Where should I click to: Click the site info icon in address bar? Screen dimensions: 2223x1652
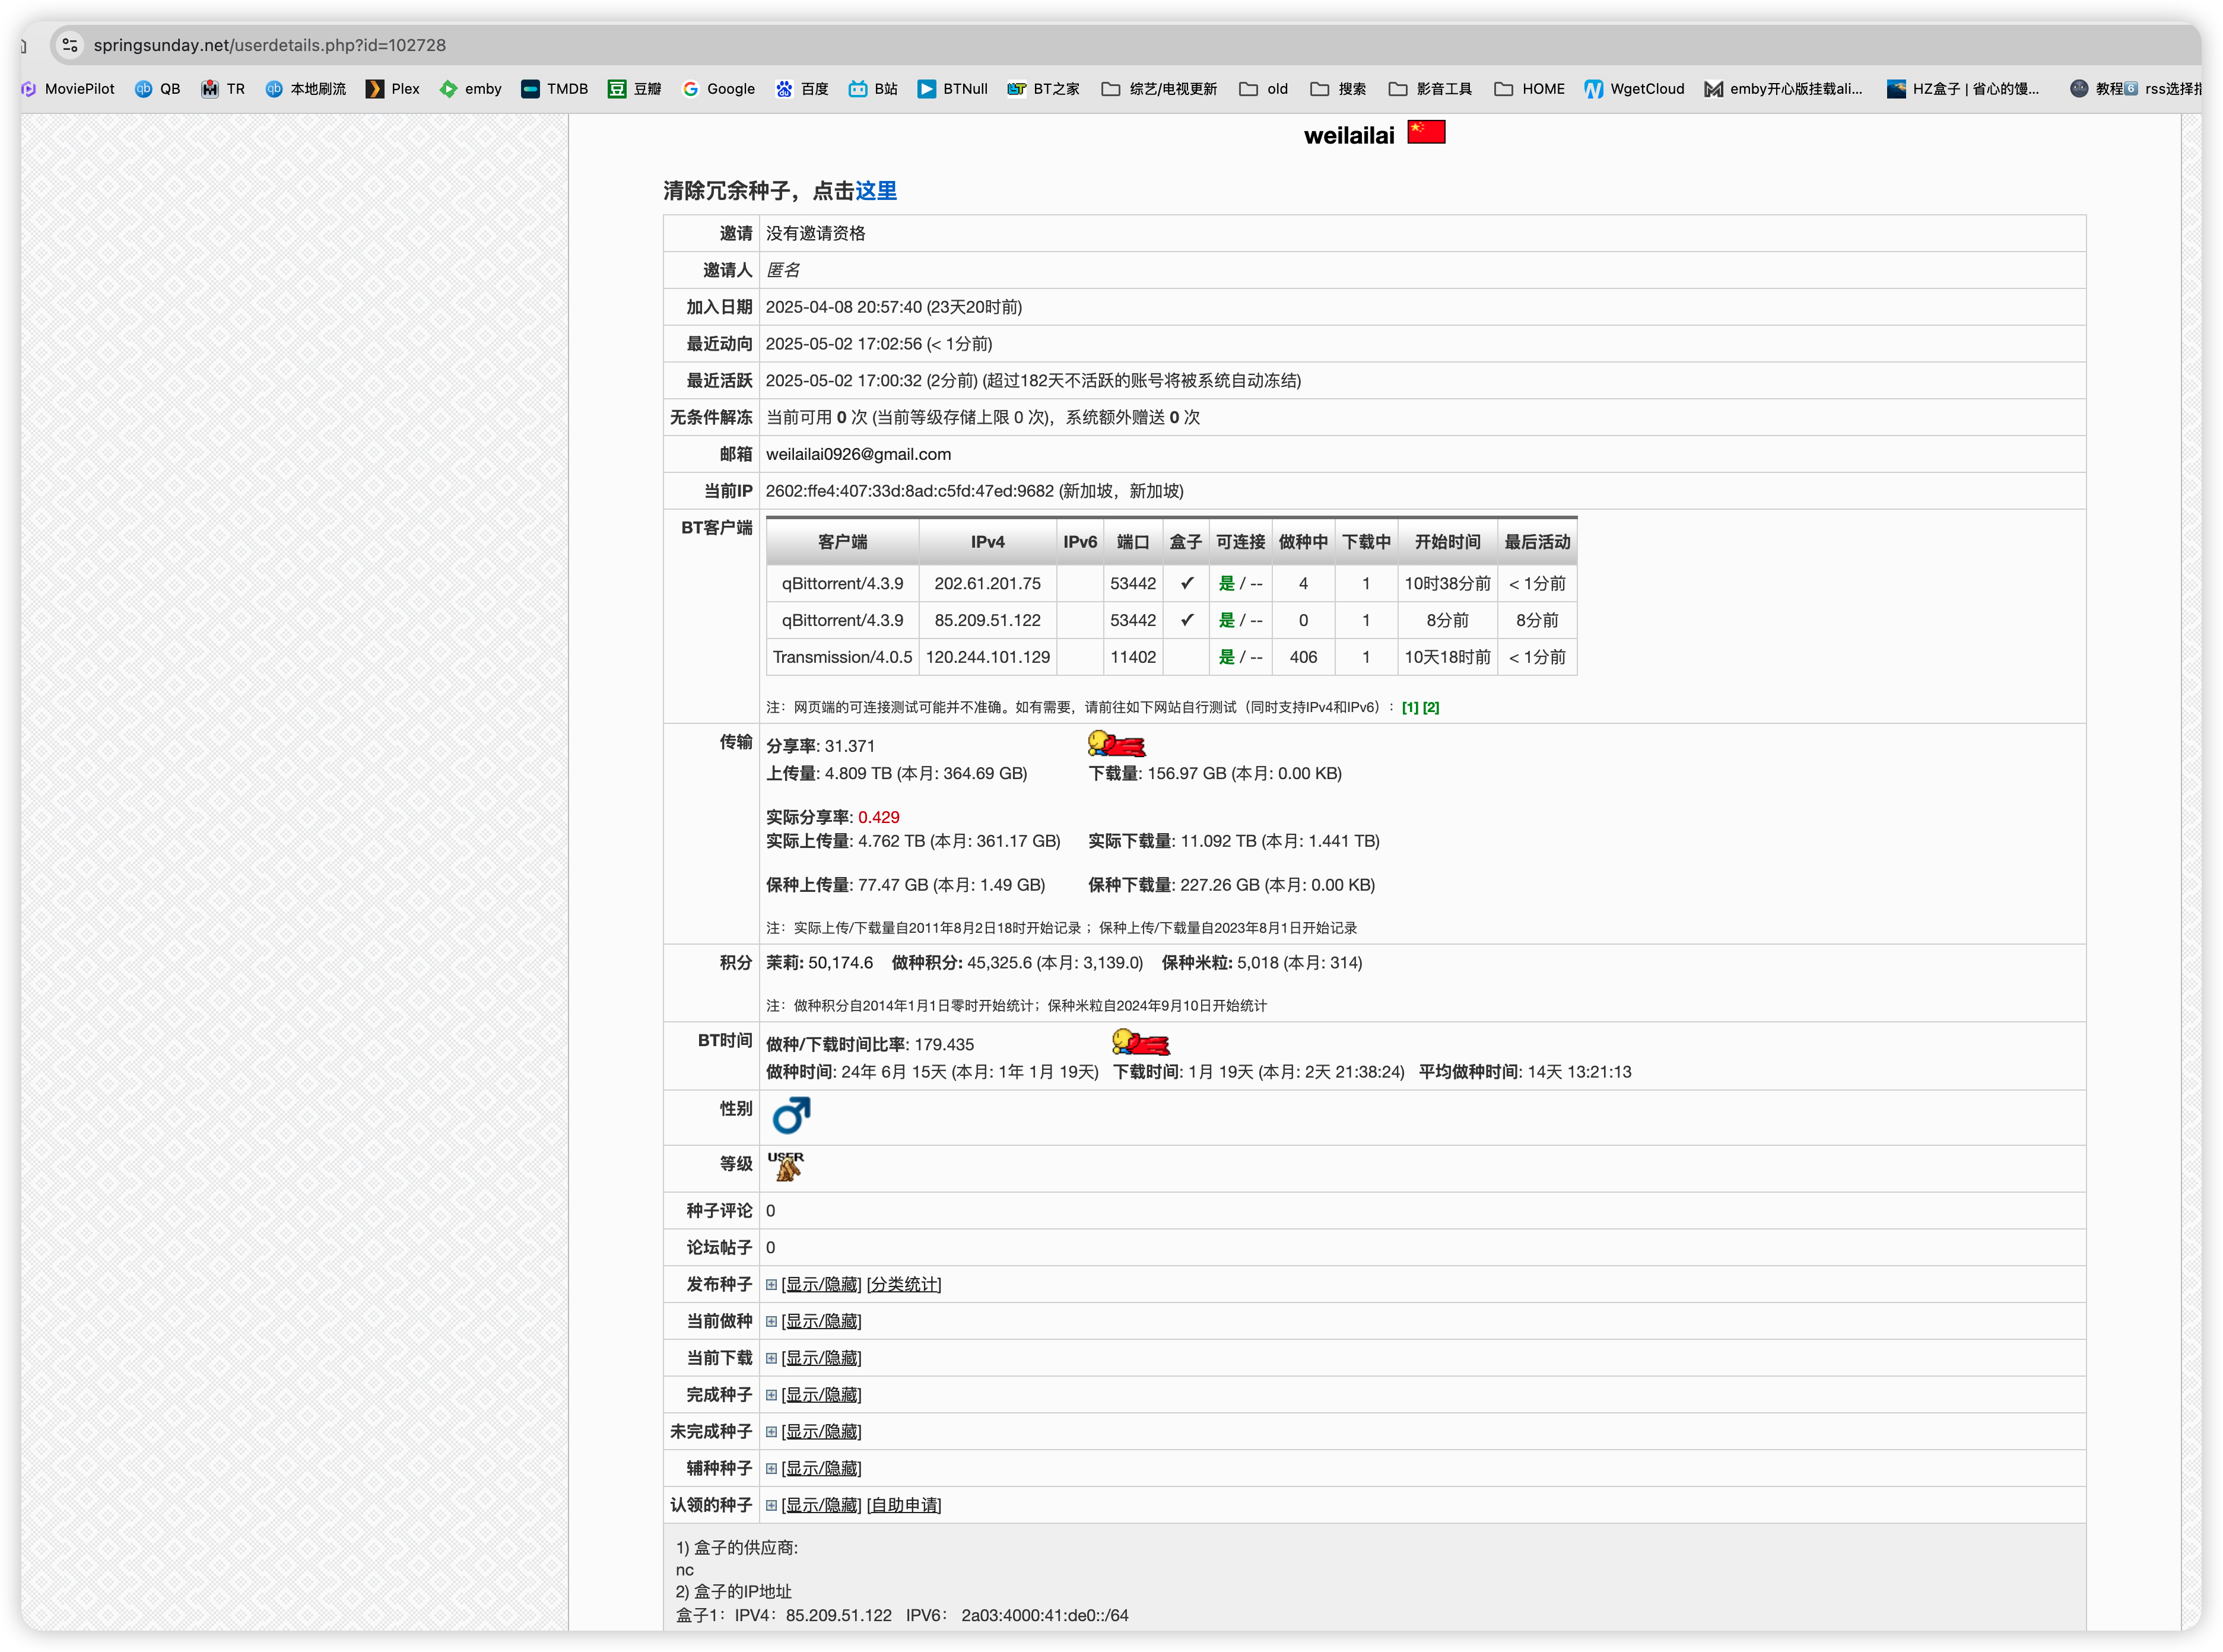[69, 45]
